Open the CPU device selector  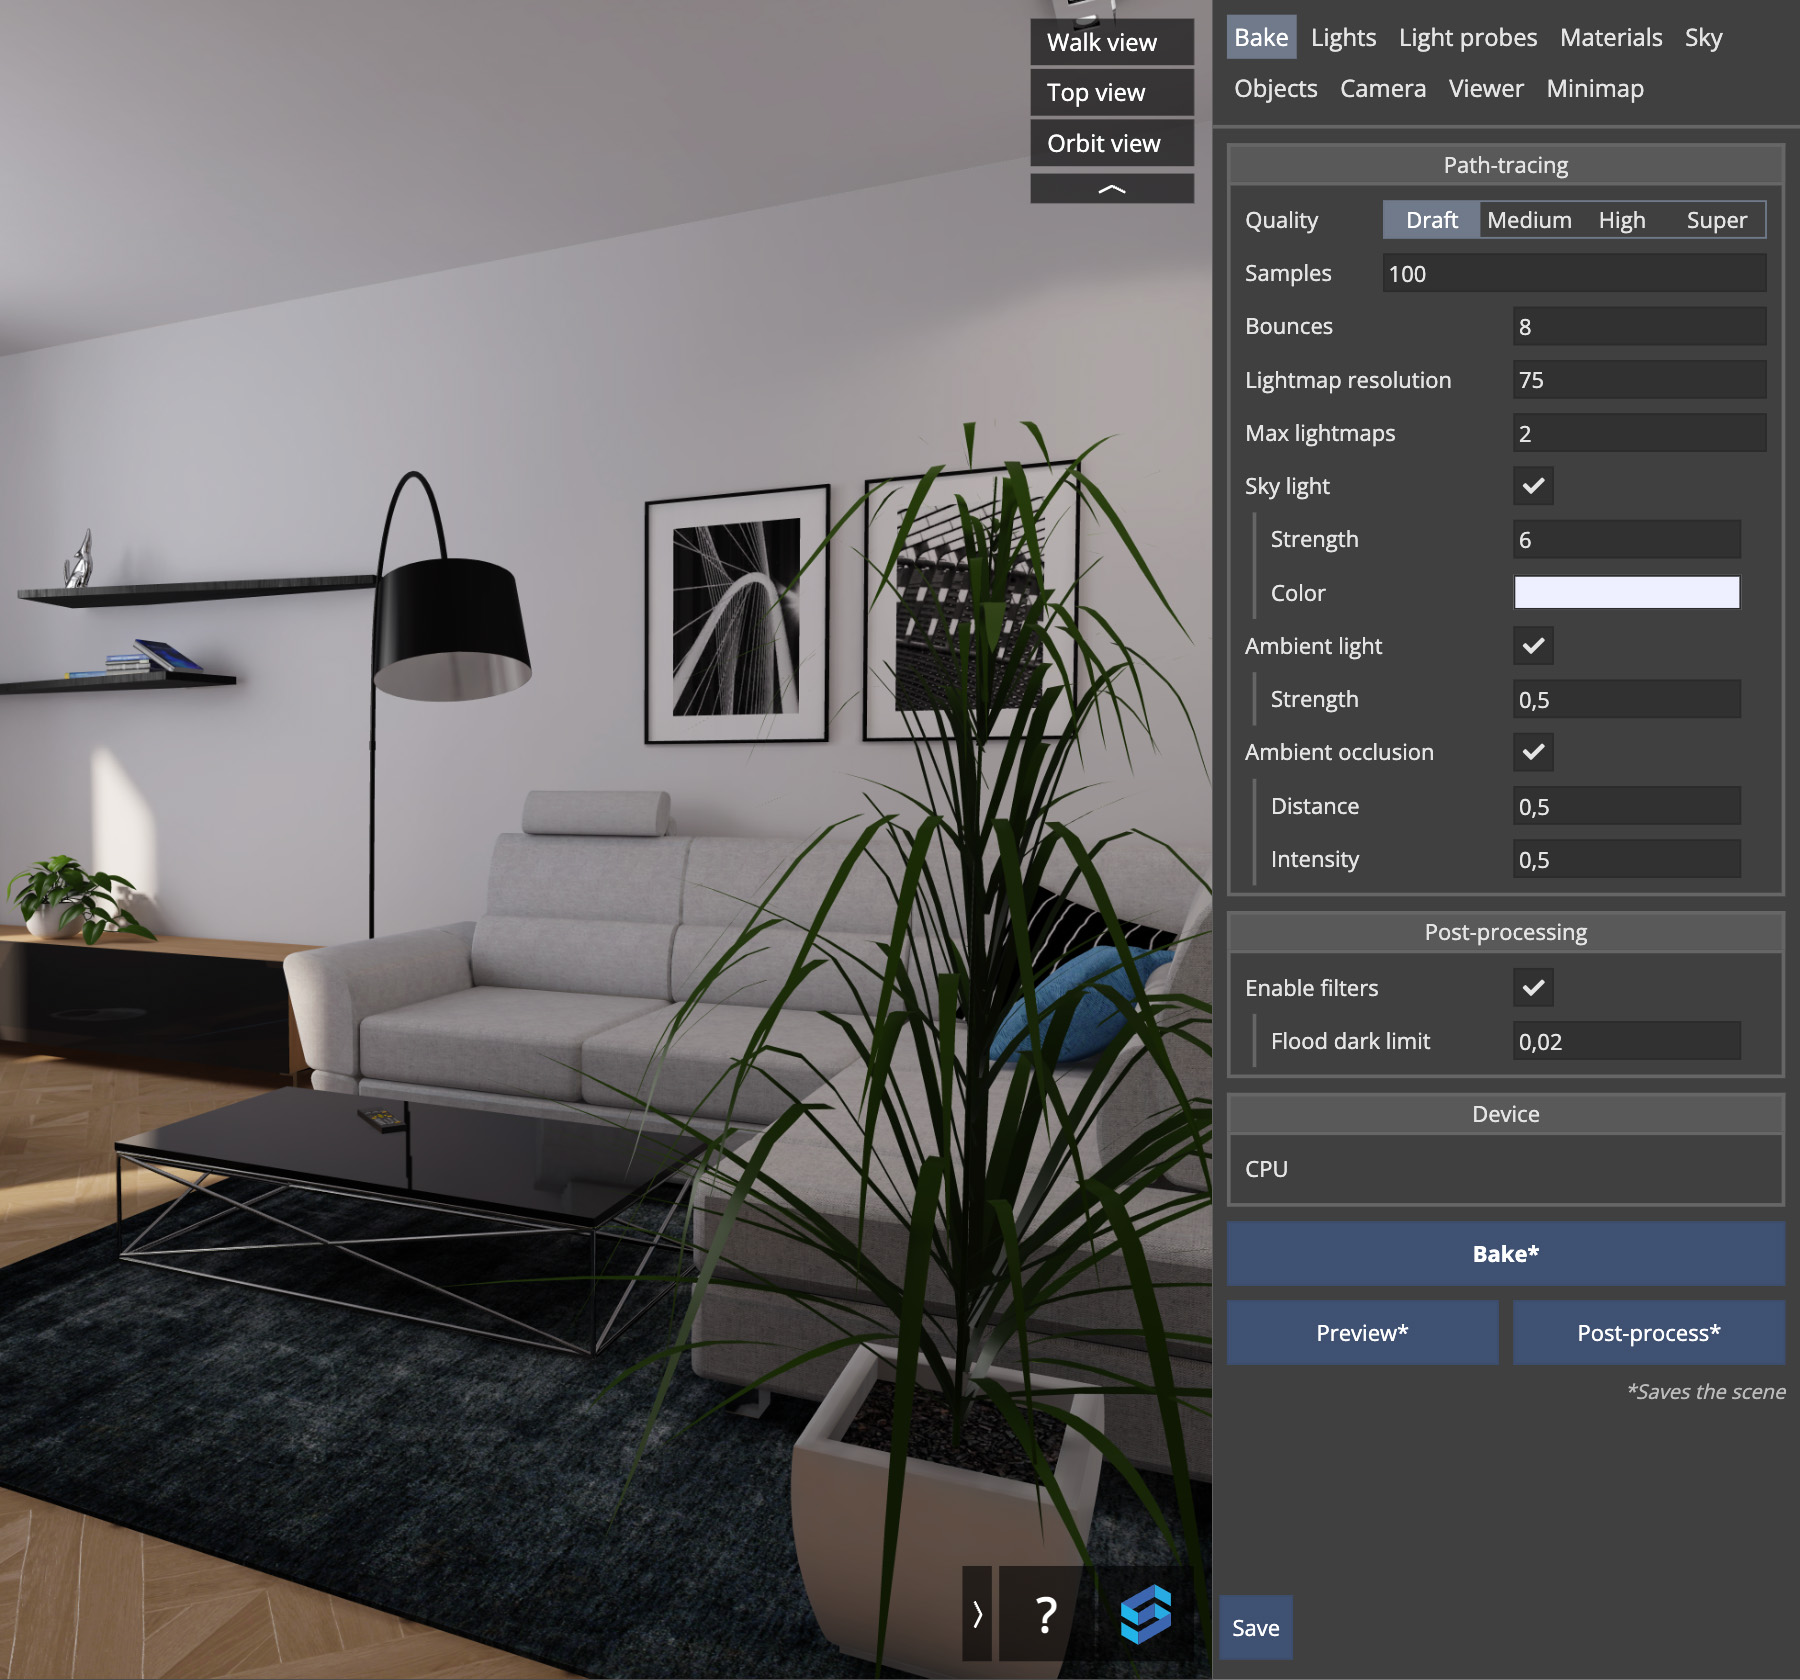(1505, 1168)
